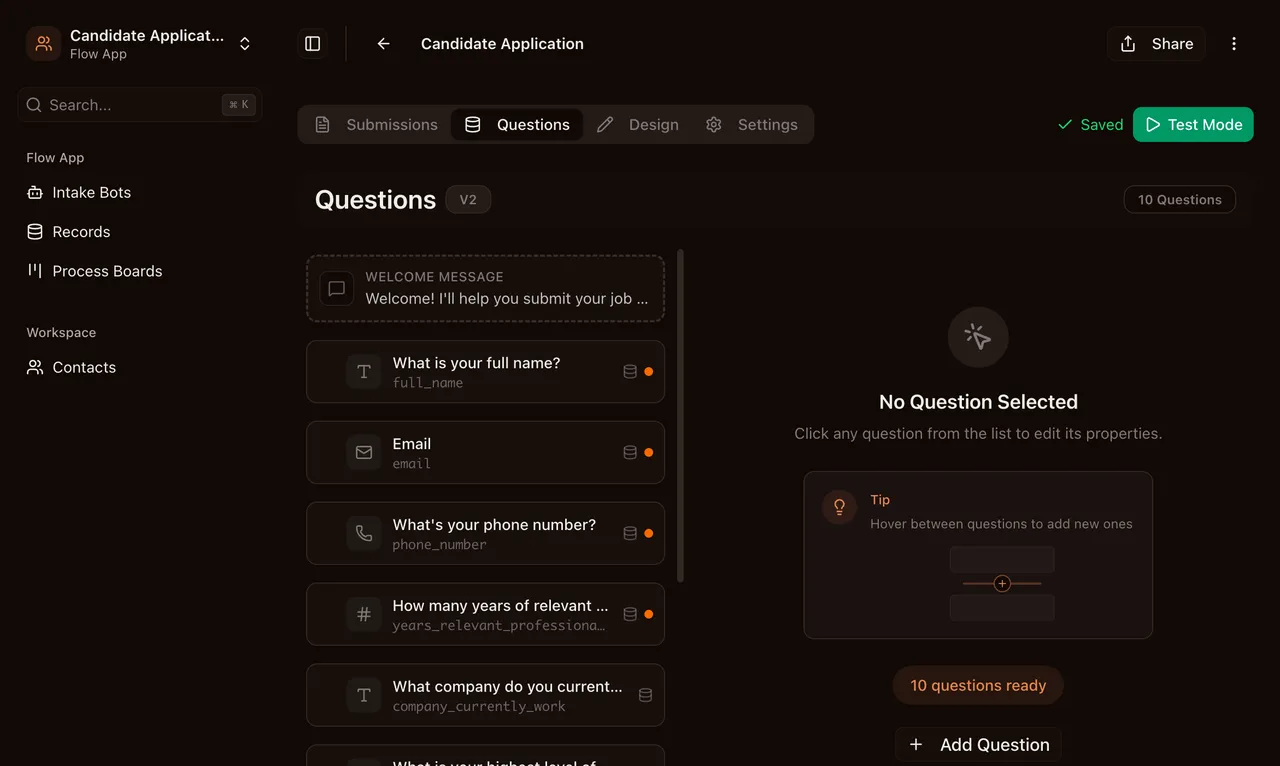Click the speech bubble icon on the Welcome Message

(x=335, y=289)
